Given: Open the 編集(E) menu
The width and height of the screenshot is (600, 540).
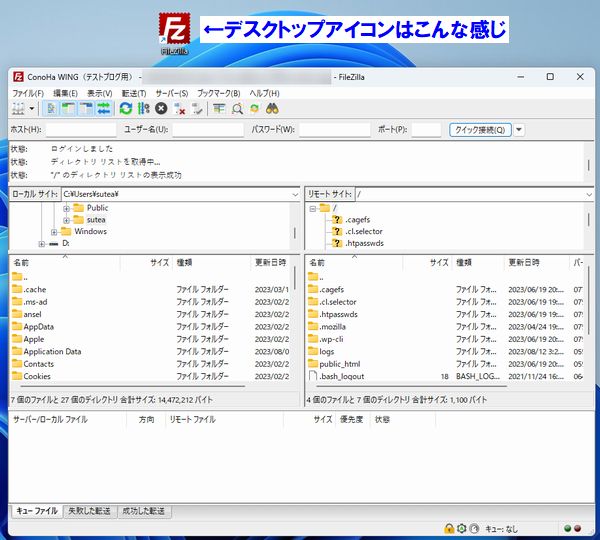Looking at the screenshot, I should 65,93.
